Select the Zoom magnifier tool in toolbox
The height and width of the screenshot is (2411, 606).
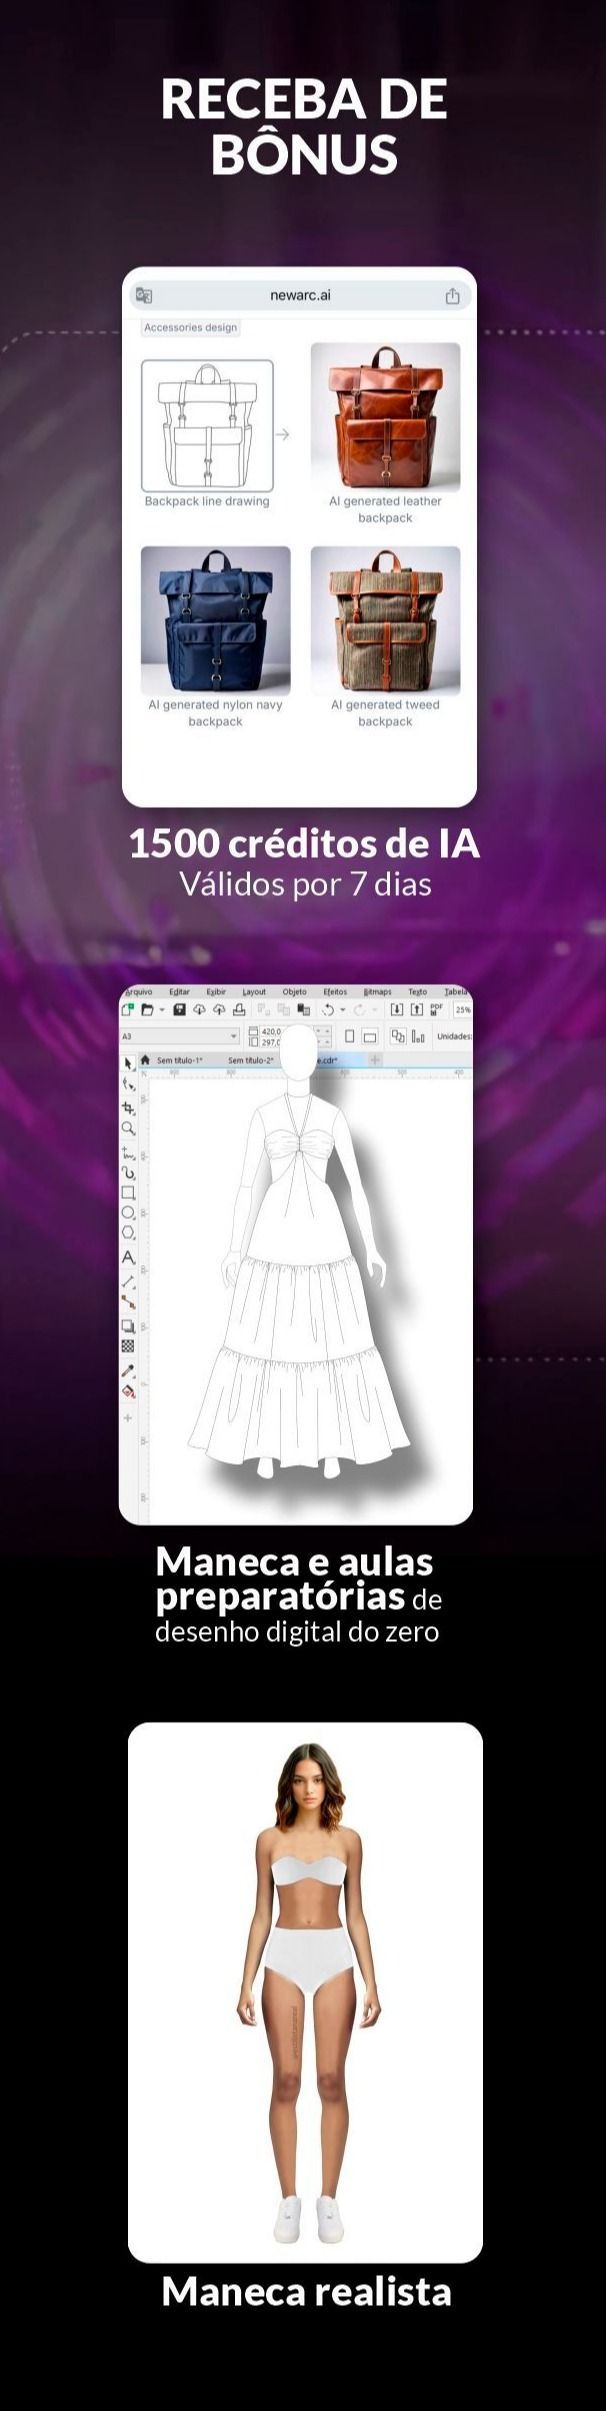[x=128, y=1128]
